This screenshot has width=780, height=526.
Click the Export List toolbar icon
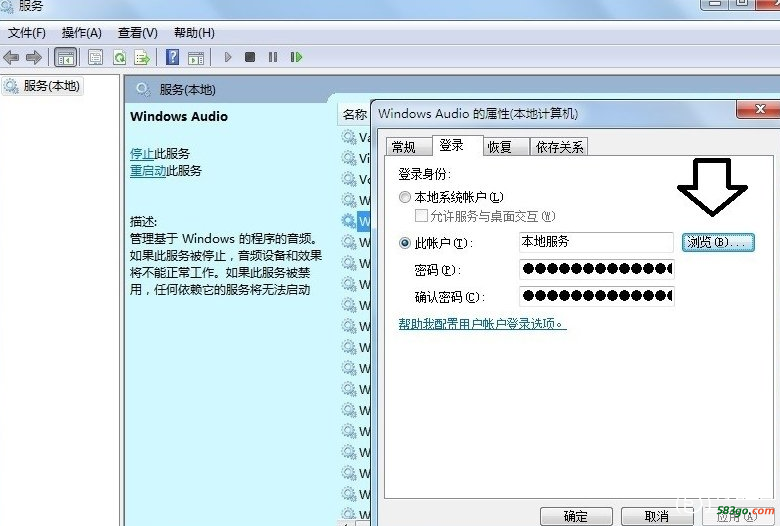[x=142, y=58]
